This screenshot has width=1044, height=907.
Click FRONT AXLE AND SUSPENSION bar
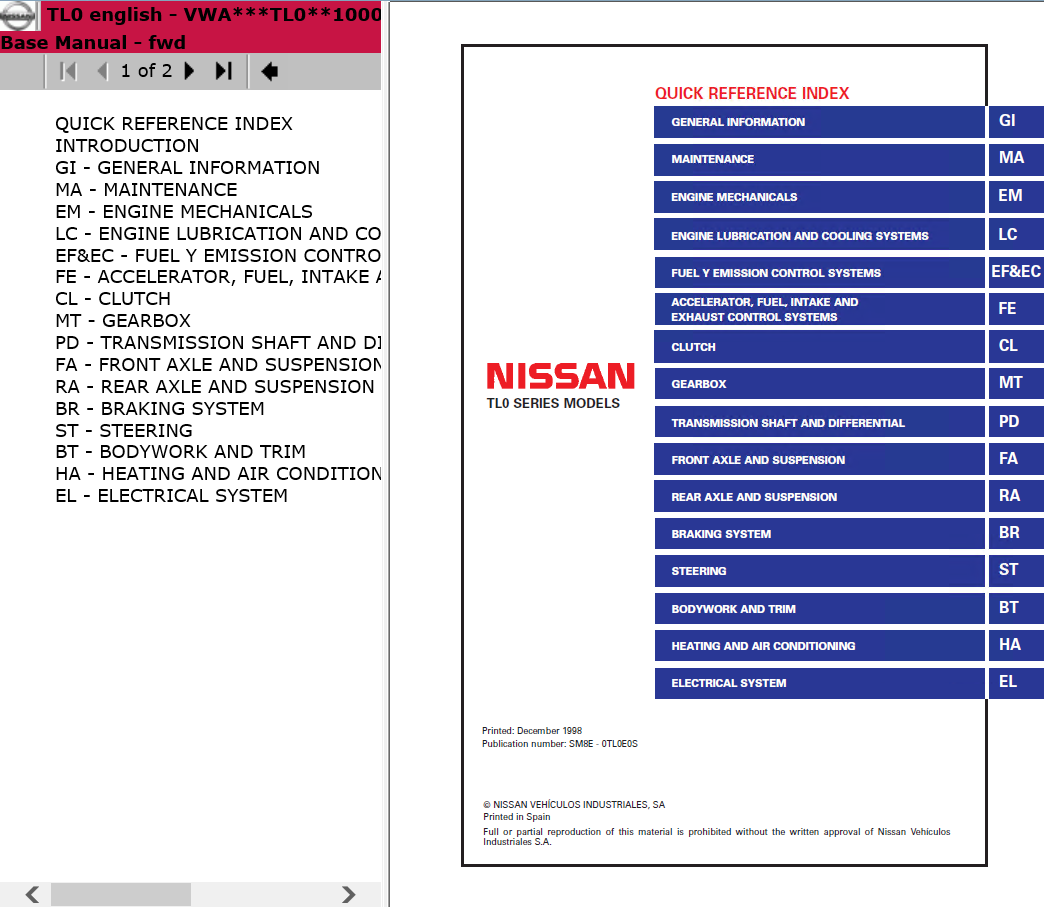pyautogui.click(x=819, y=460)
